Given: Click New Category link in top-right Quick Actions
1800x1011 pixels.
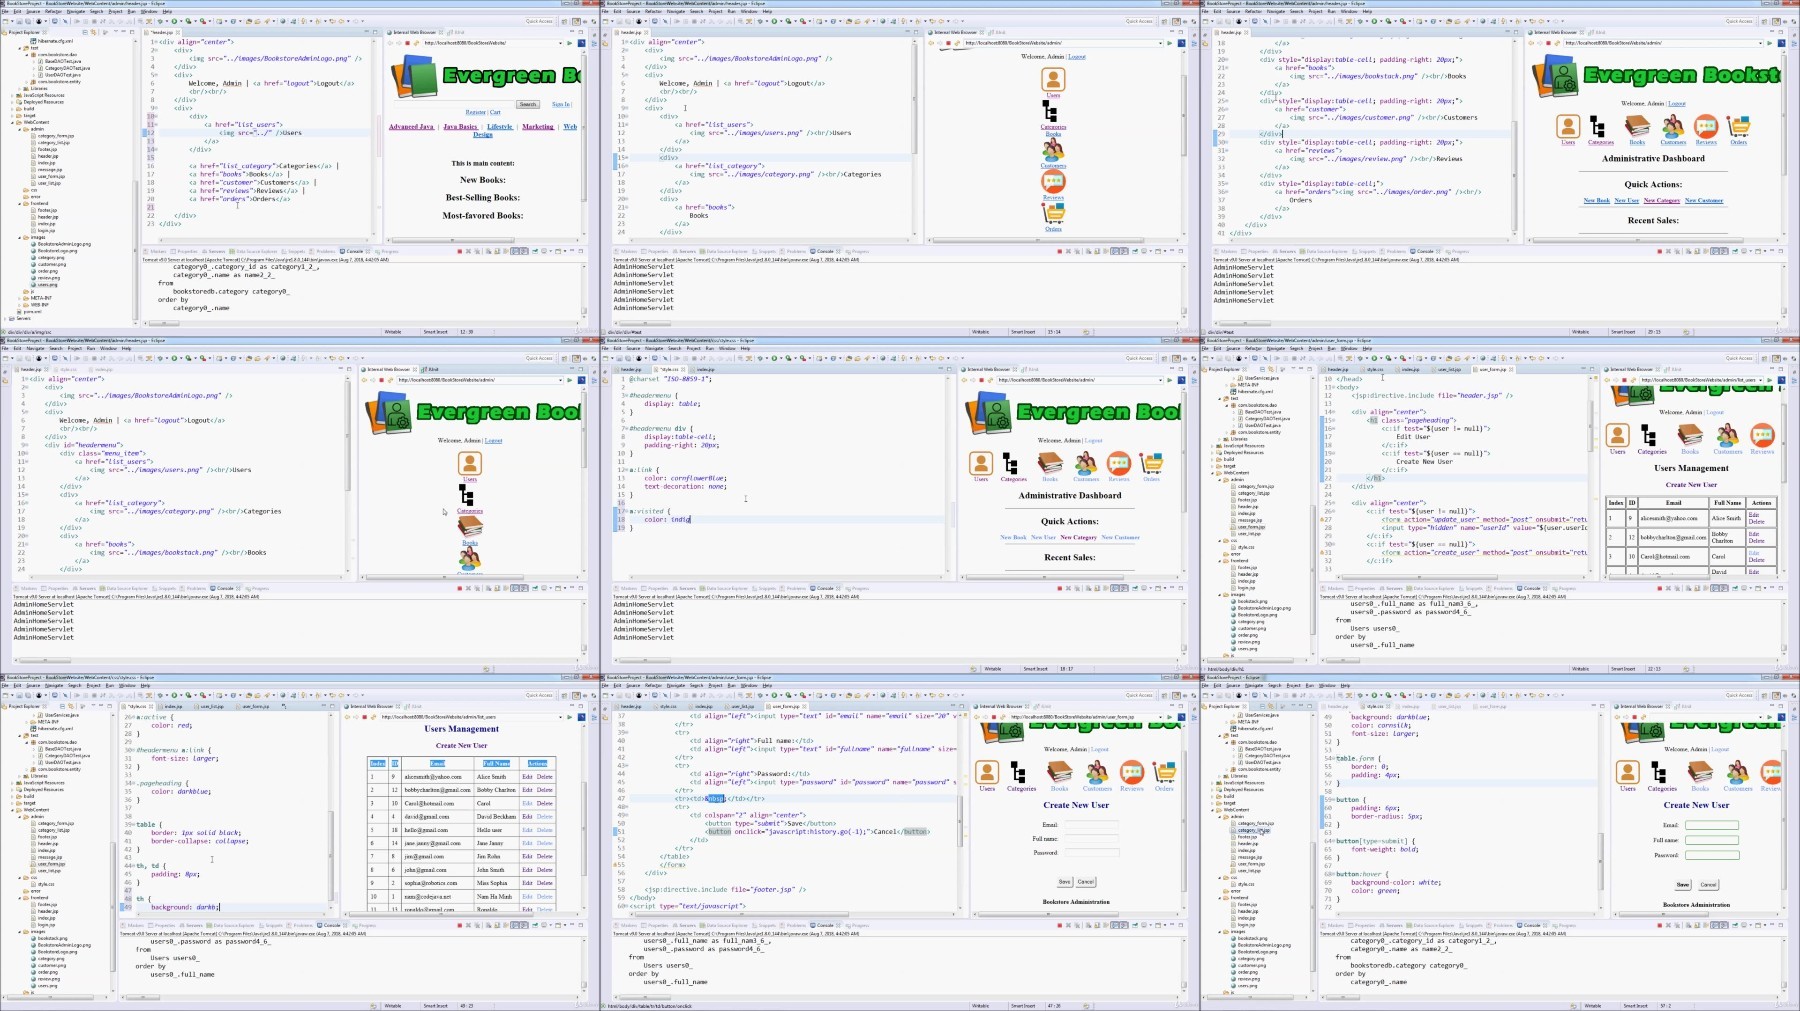Looking at the screenshot, I should pos(1661,200).
